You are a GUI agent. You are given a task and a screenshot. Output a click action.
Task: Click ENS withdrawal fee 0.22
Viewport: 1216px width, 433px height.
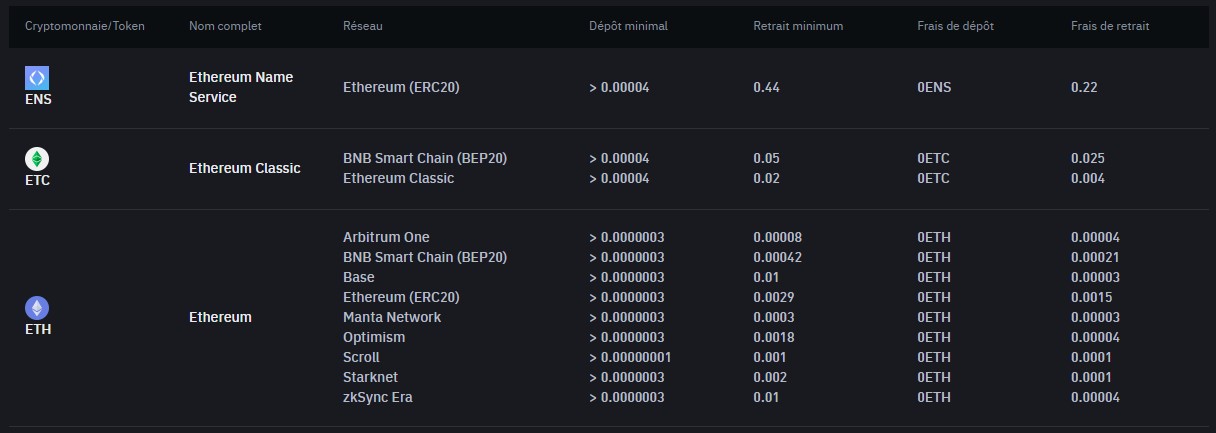(x=1084, y=87)
